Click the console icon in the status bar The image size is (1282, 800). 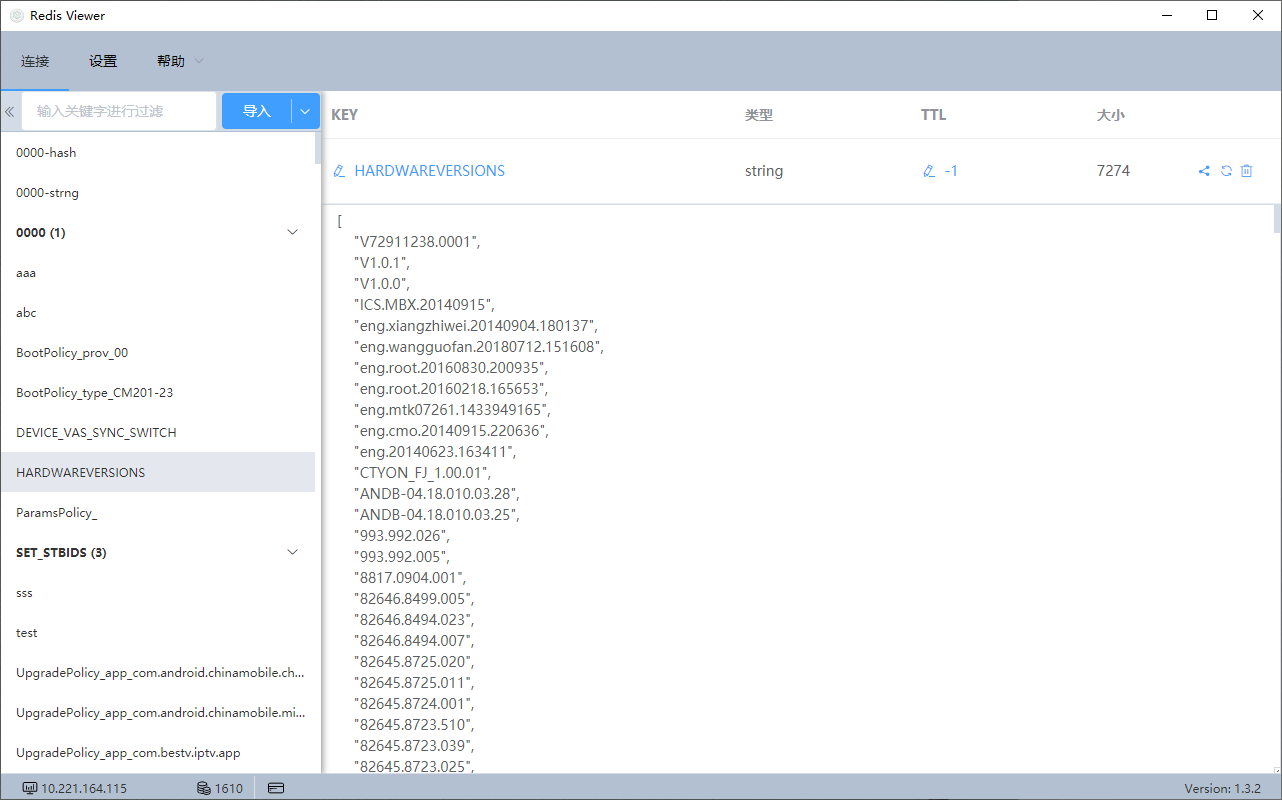277,788
